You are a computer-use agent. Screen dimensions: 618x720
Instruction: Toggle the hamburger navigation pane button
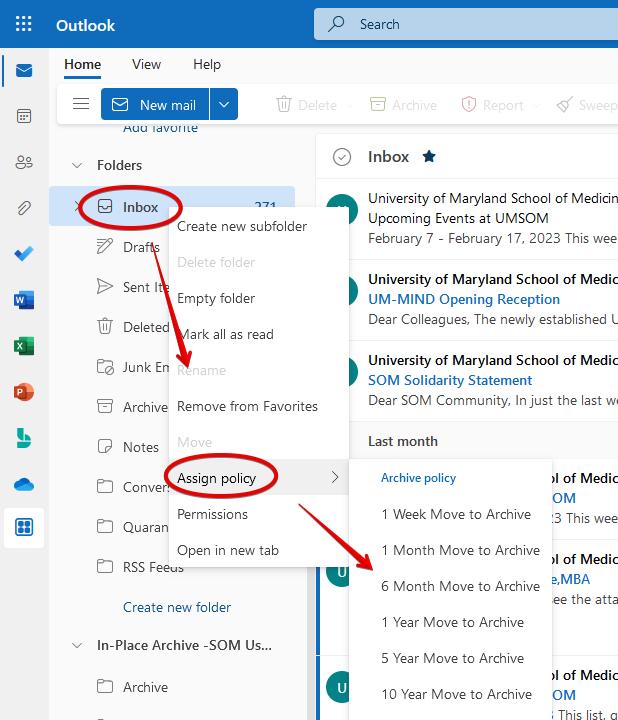(81, 104)
